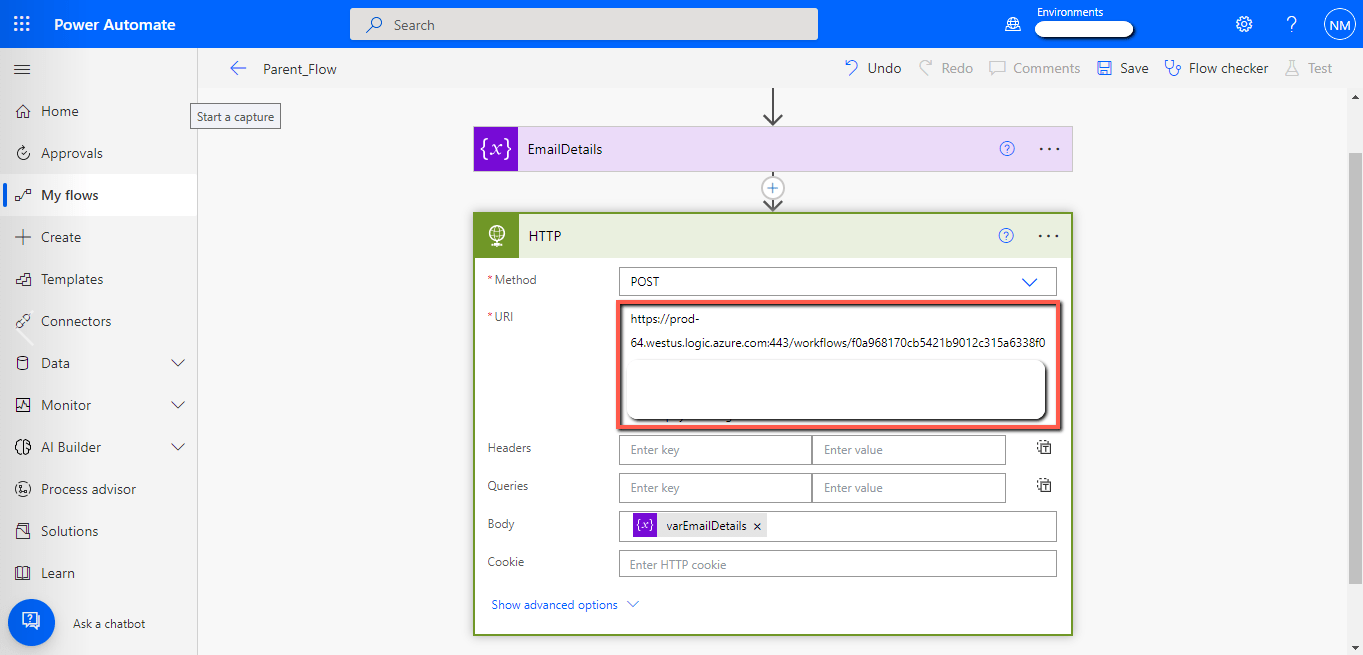Open Connectors in the sidebar
Viewport: 1363px width, 655px height.
click(x=98, y=321)
